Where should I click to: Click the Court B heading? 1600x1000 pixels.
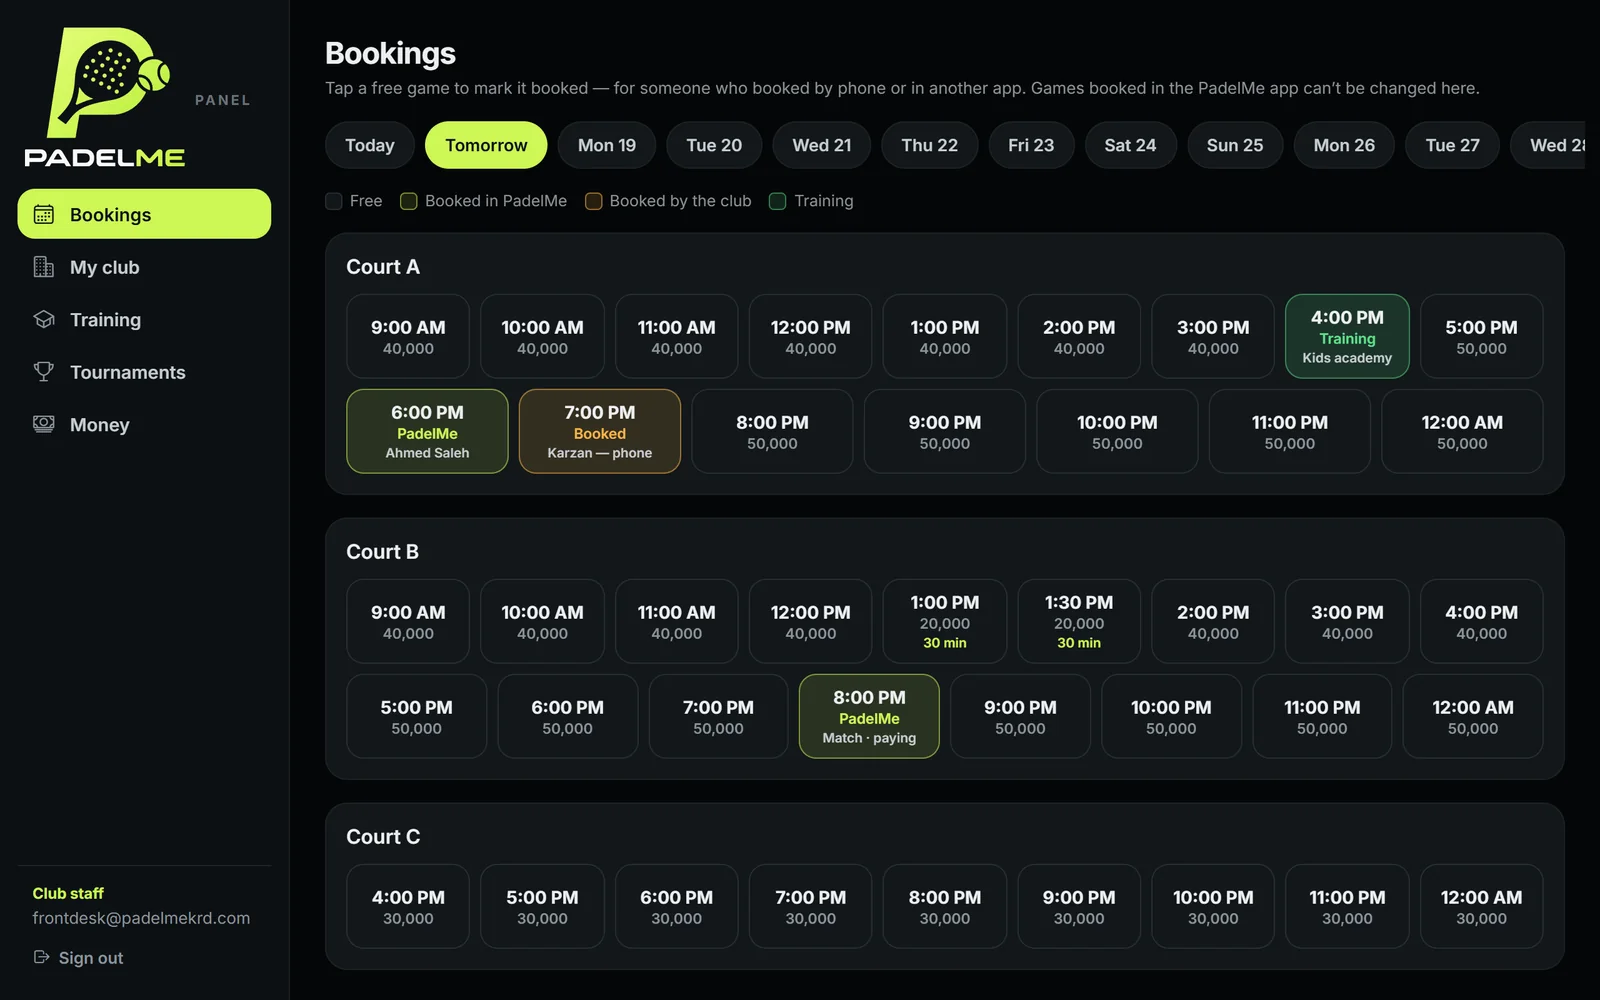click(382, 552)
